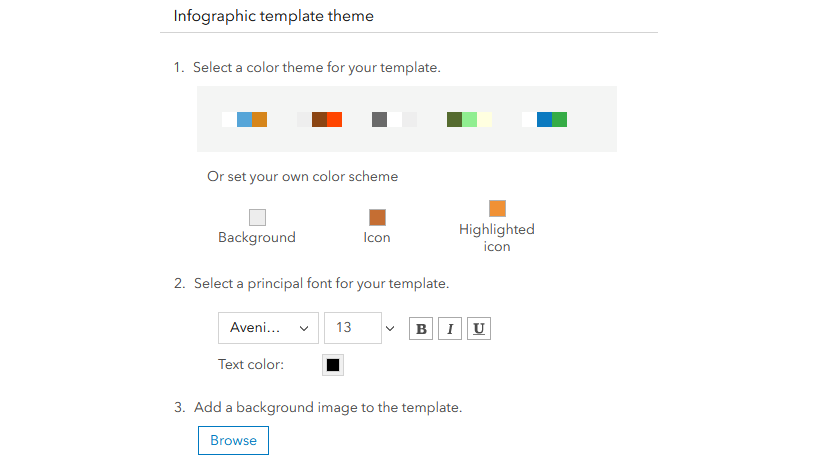Open the Avenir font family dropdown
Viewport: 826px width, 465px height.
[268, 328]
